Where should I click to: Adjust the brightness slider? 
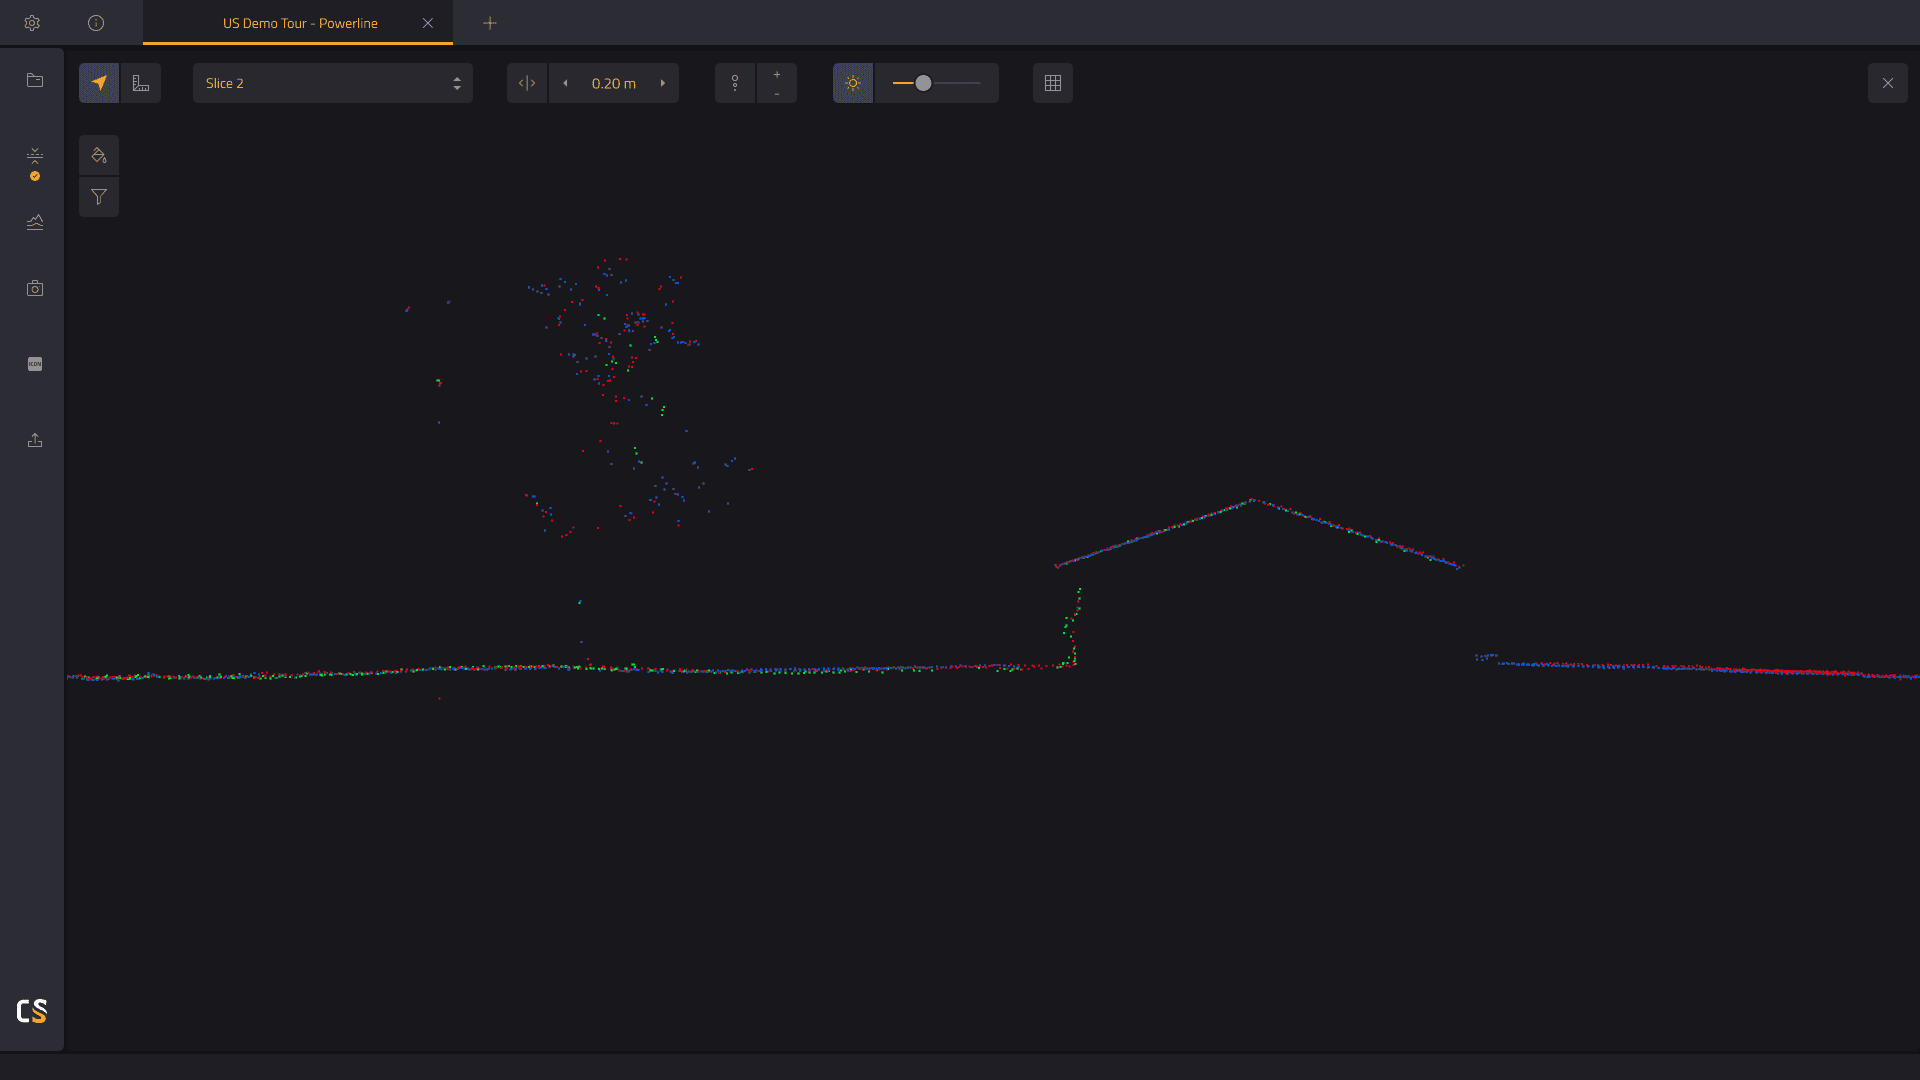tap(922, 84)
